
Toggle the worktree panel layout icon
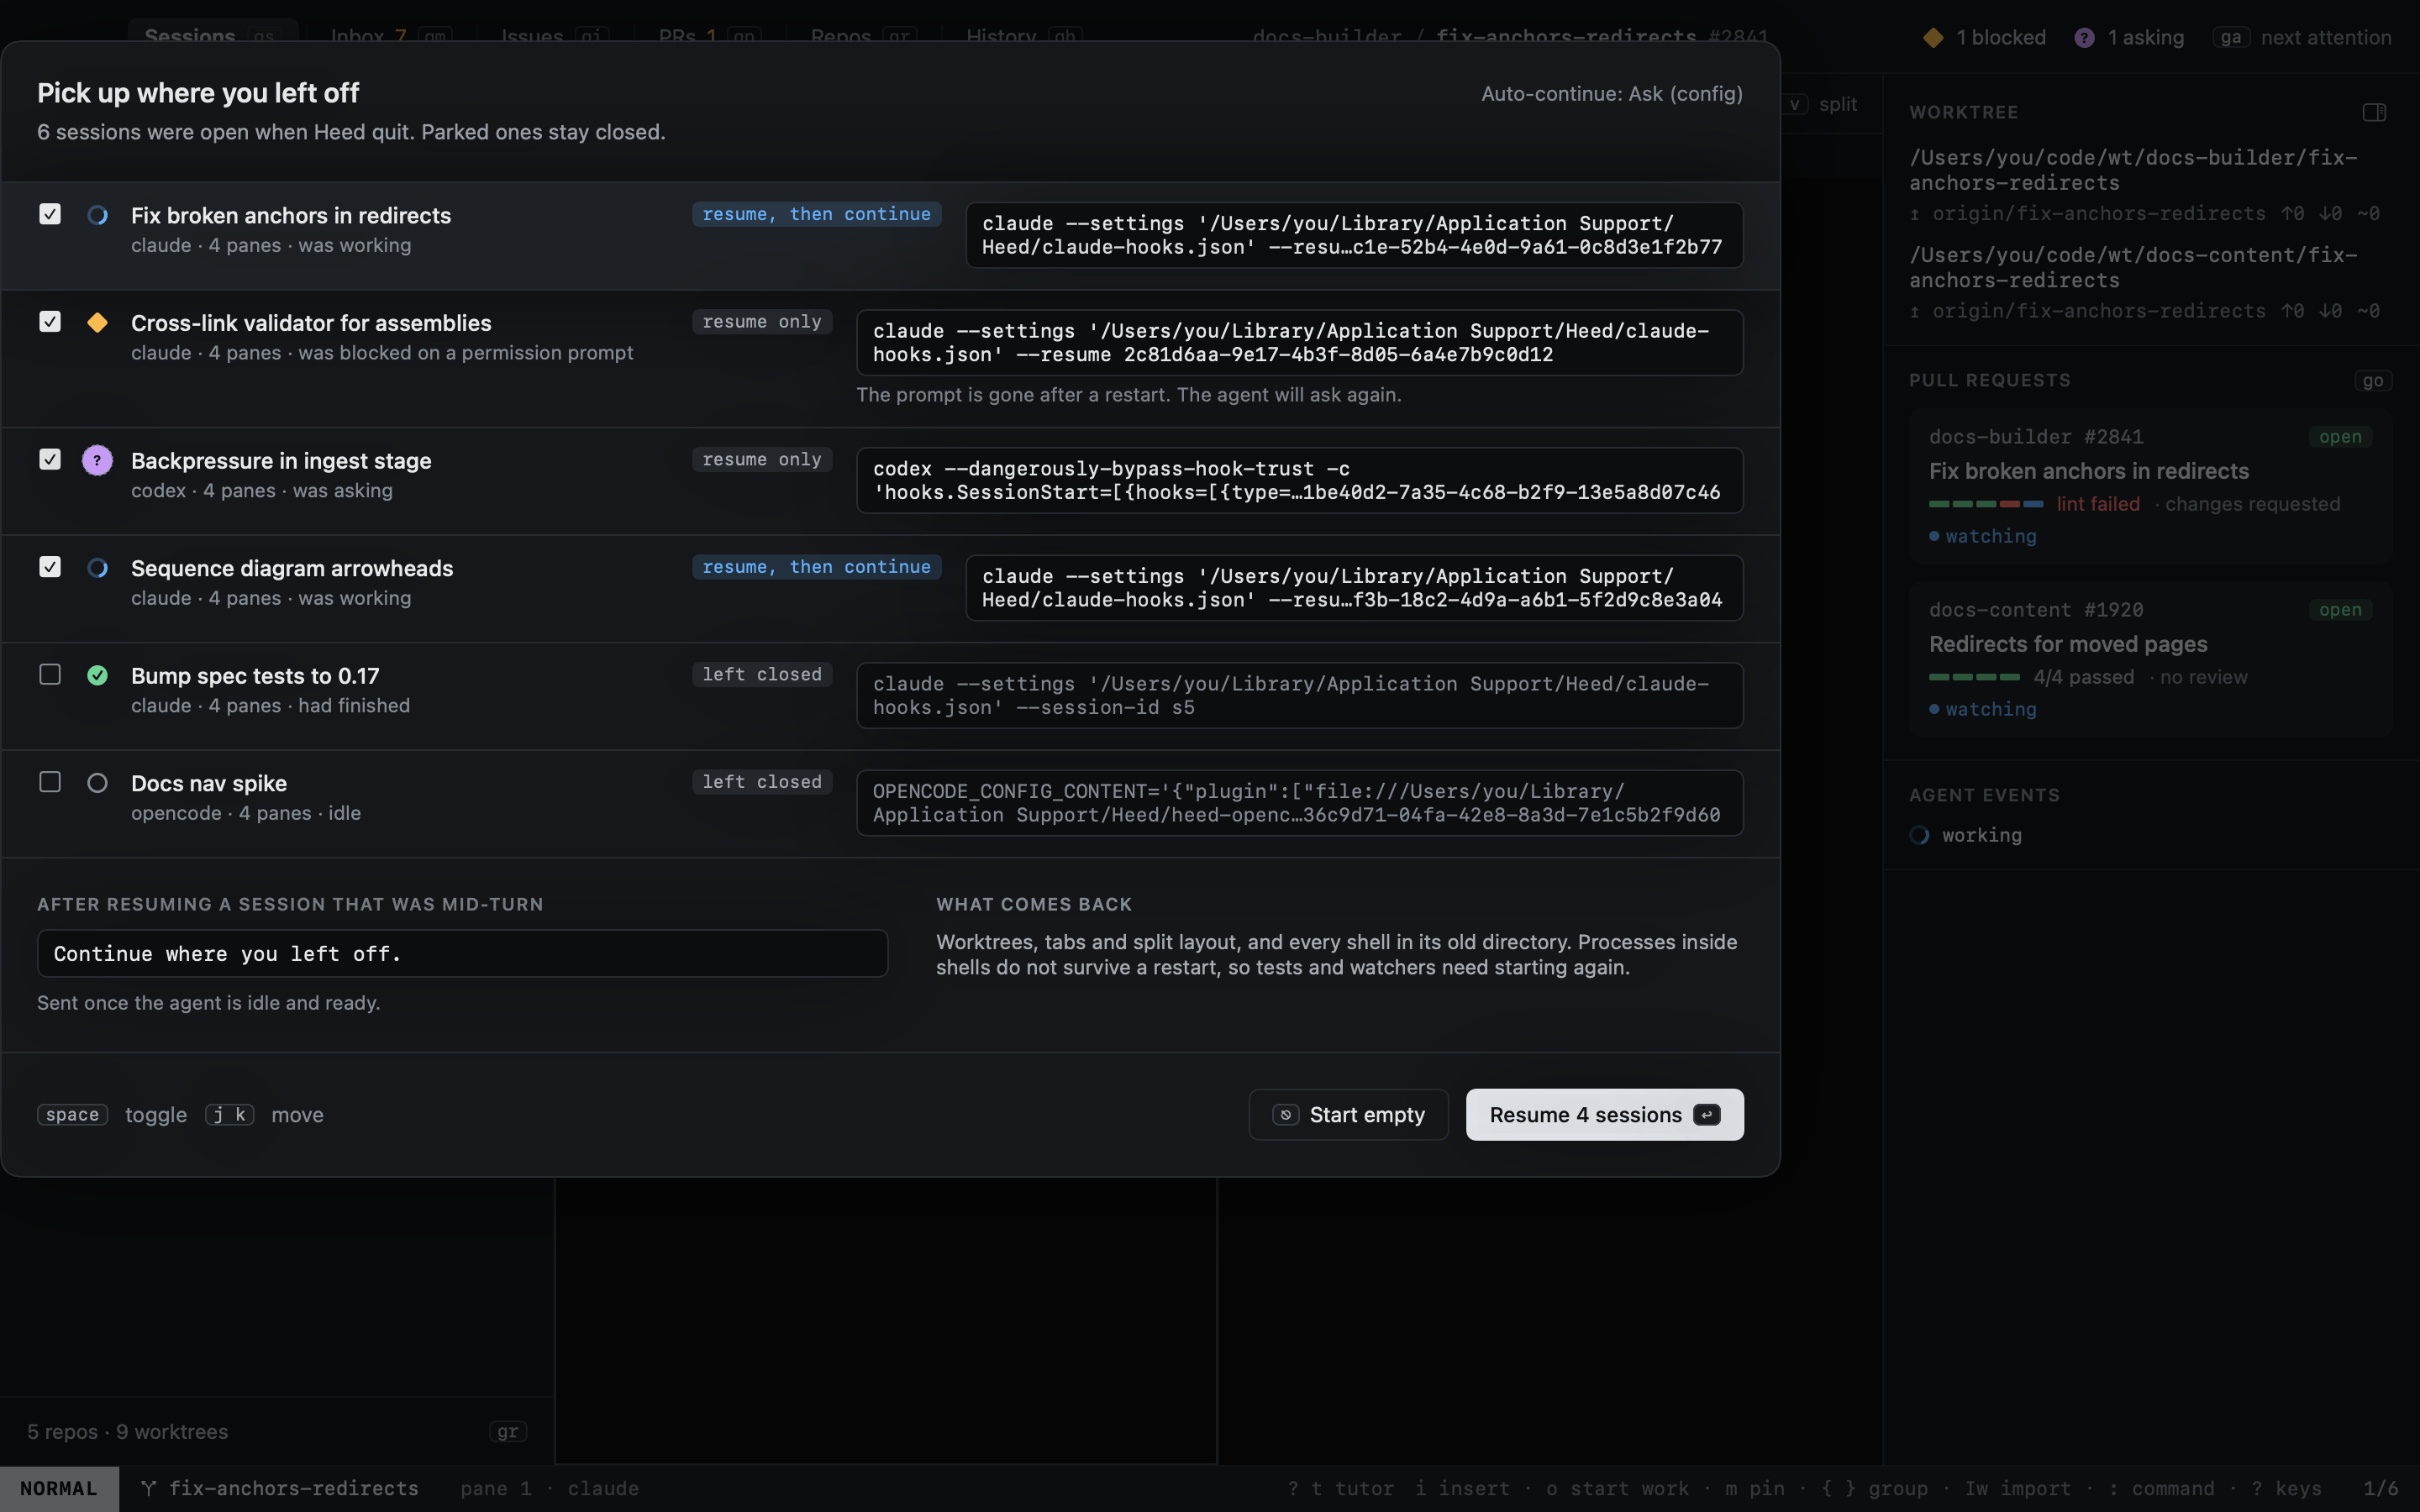tap(2374, 112)
